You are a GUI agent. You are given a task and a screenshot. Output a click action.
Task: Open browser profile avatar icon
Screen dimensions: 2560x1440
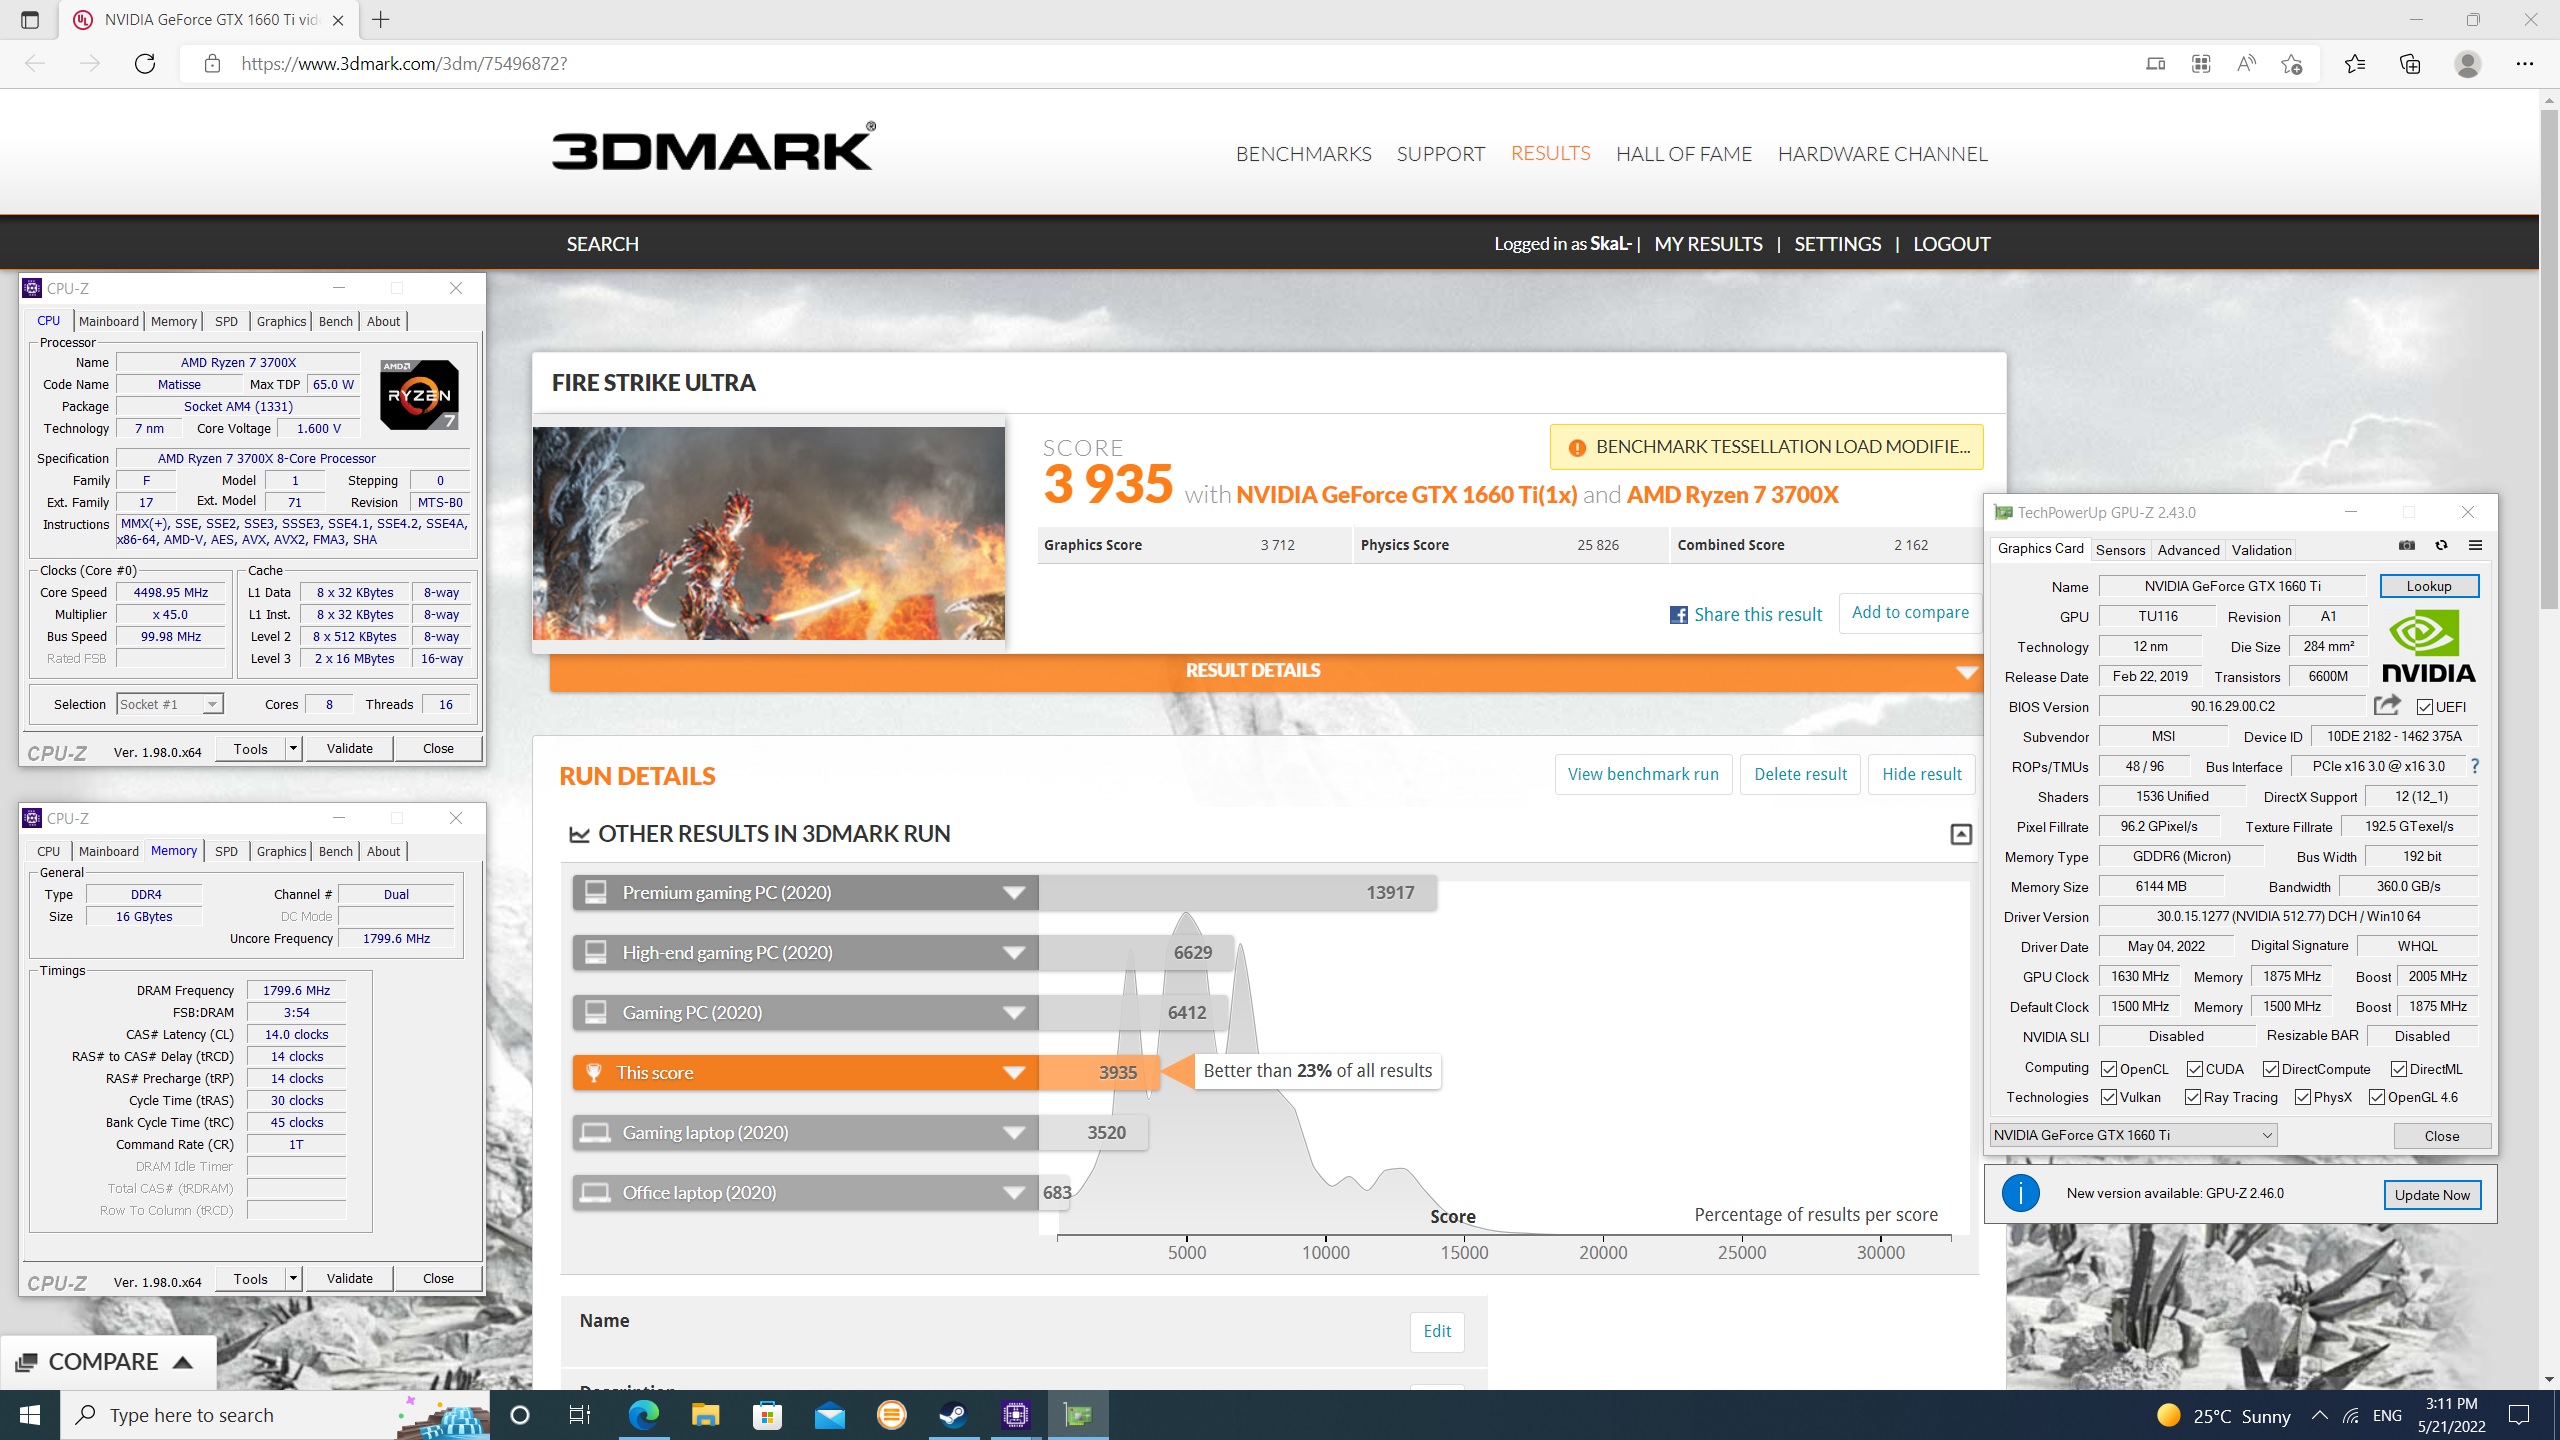tap(2467, 64)
